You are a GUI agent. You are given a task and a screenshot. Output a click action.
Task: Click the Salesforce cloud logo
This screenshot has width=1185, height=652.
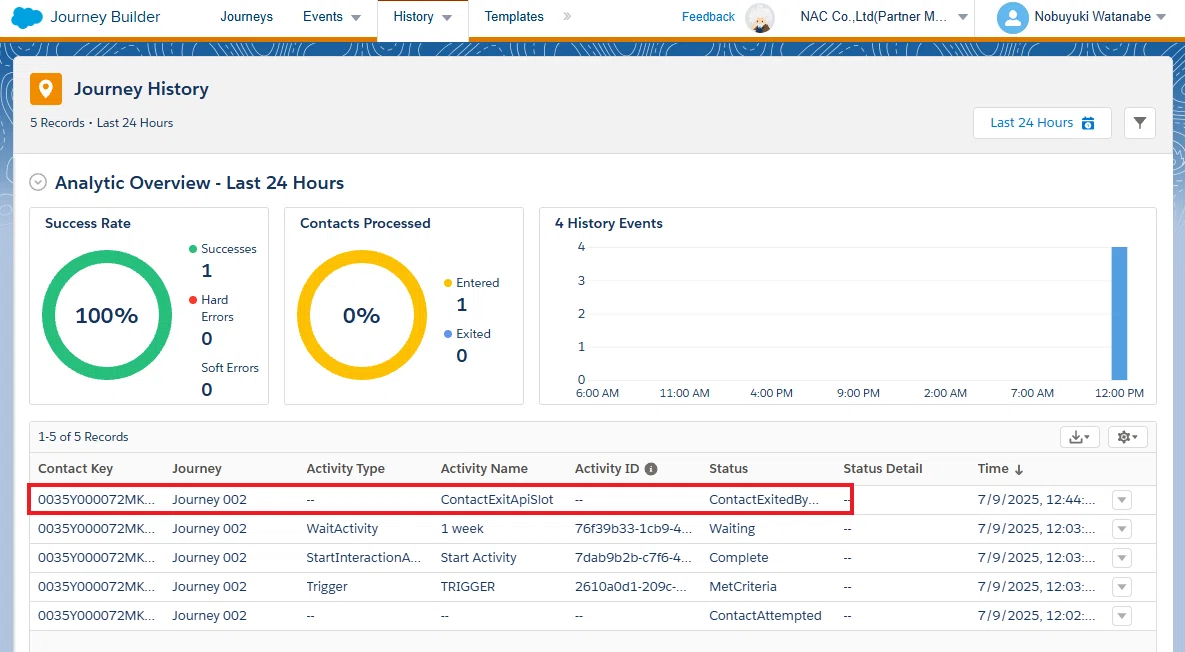(27, 17)
